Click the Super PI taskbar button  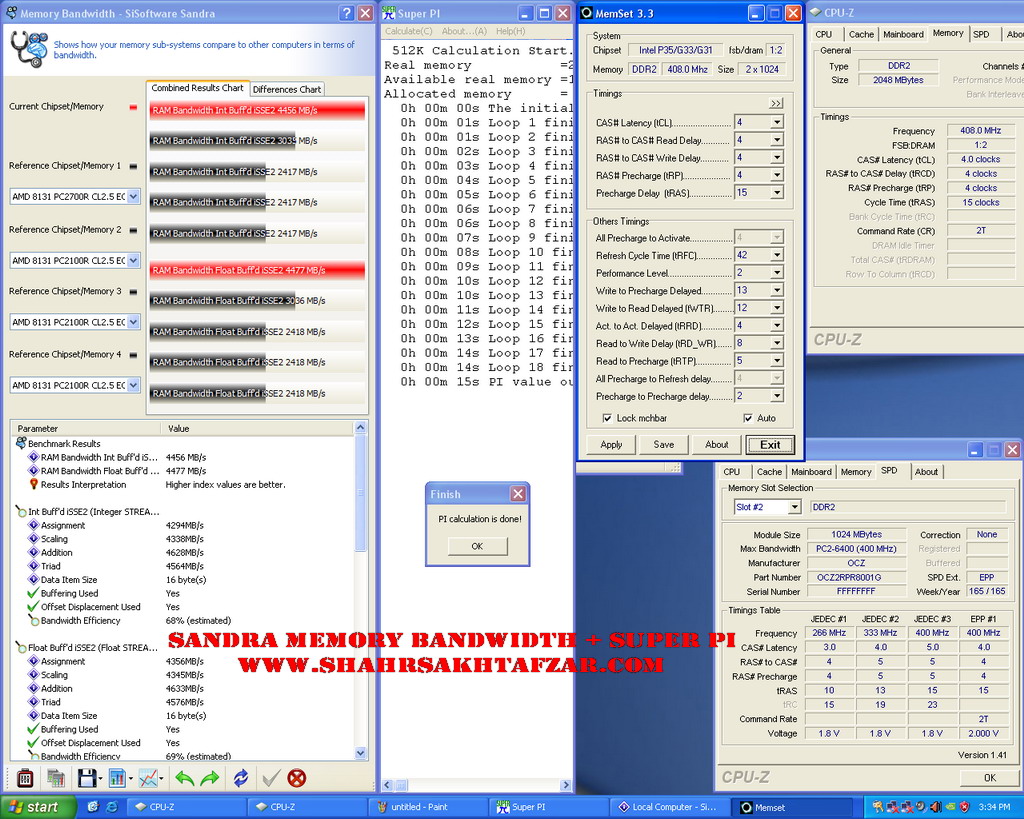click(x=549, y=807)
